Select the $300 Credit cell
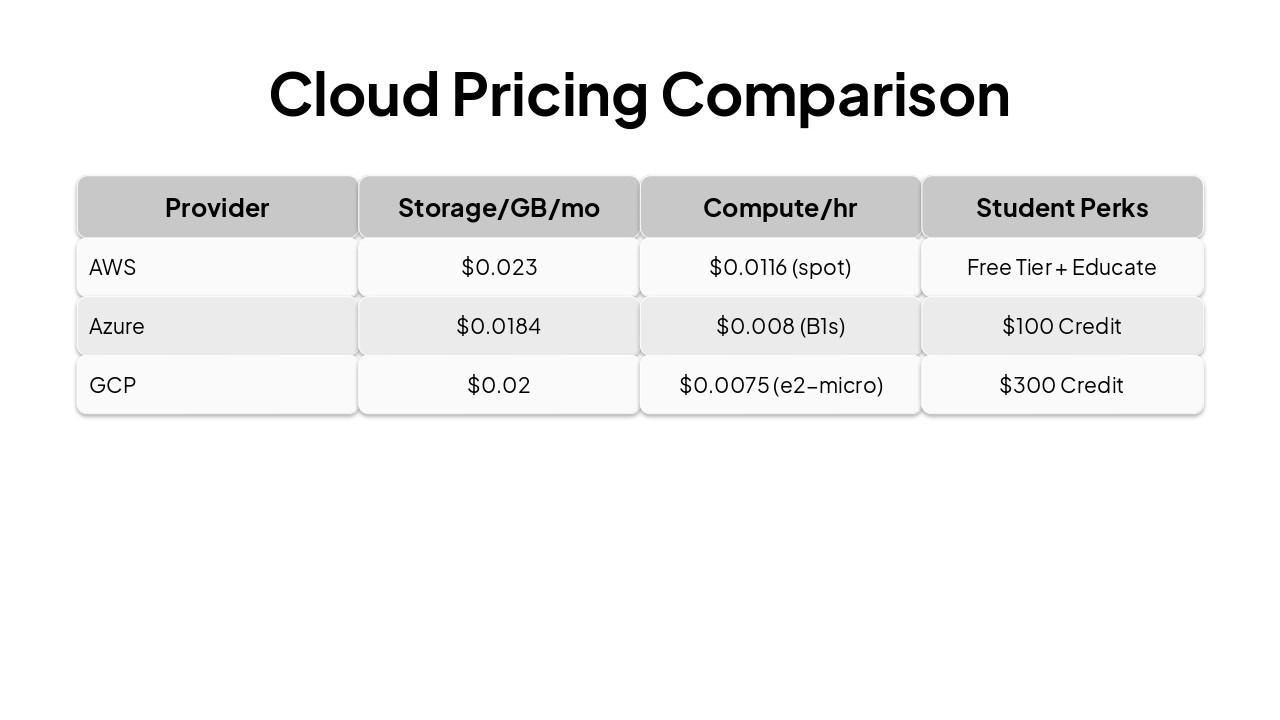1280x720 pixels. coord(1062,385)
